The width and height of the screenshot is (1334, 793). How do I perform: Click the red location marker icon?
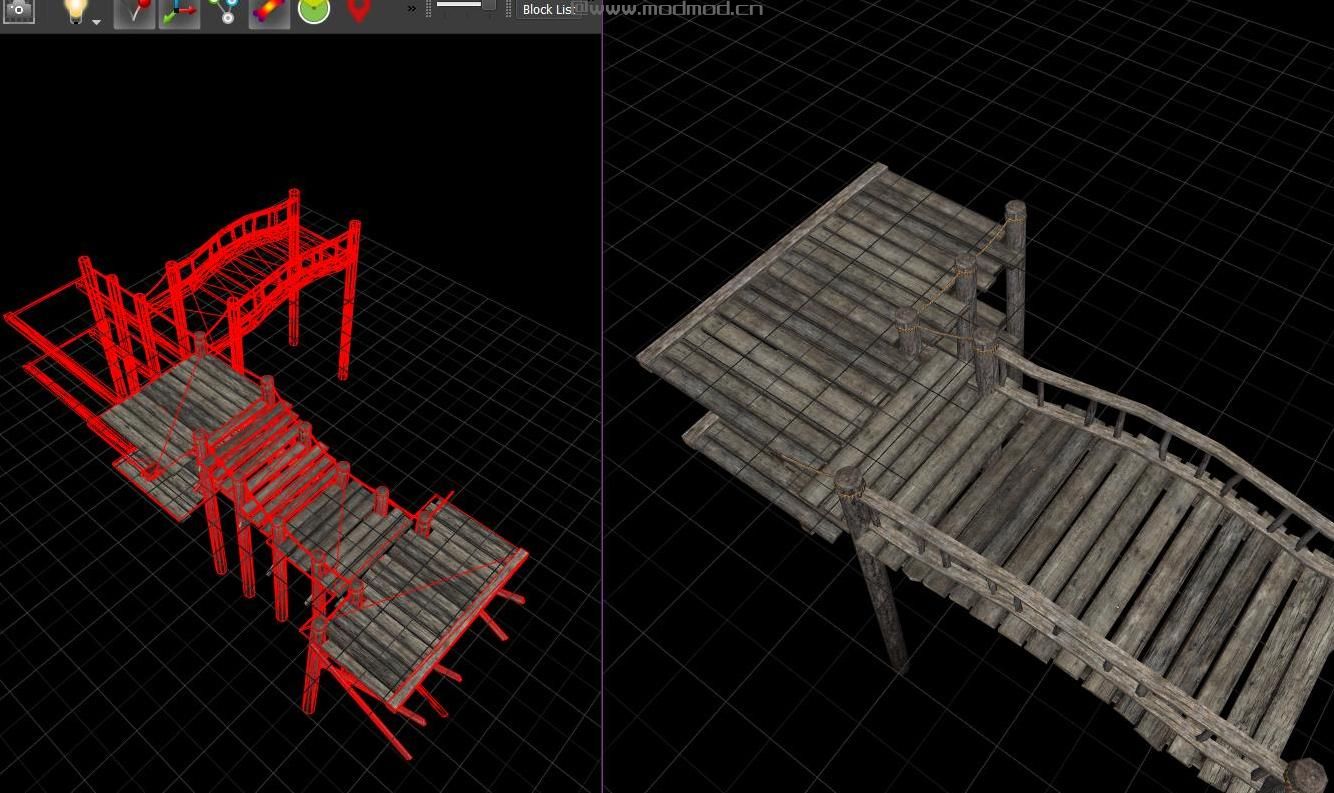(359, 11)
